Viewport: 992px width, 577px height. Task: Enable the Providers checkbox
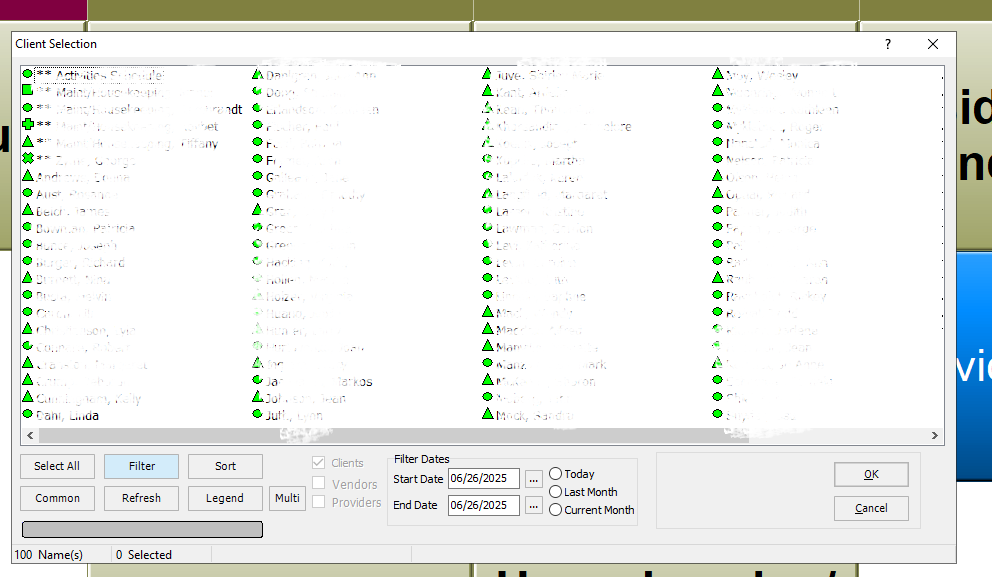click(x=318, y=502)
